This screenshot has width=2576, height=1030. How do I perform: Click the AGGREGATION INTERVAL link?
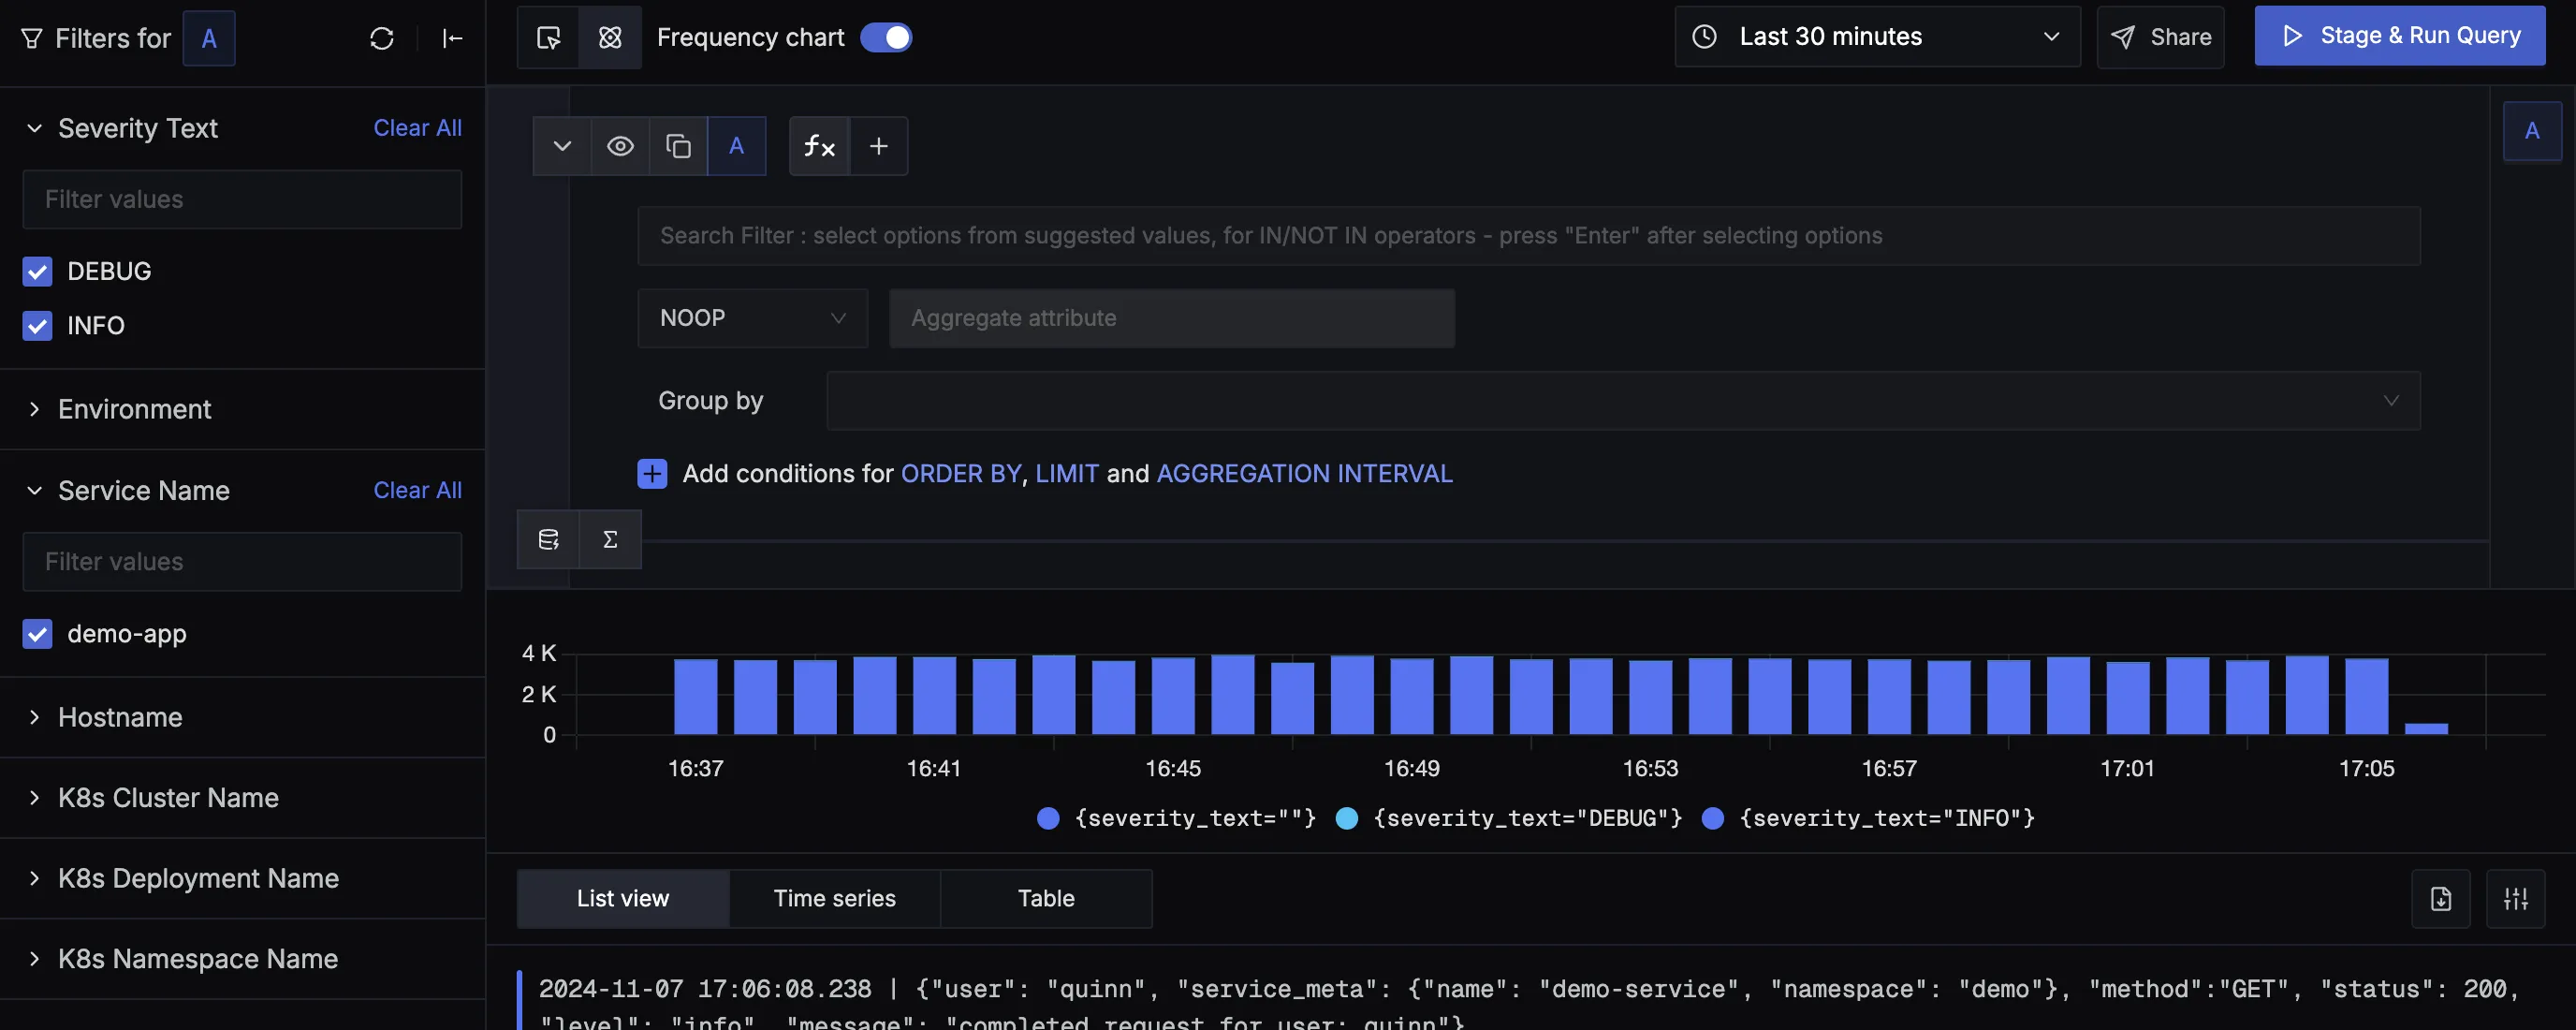pyautogui.click(x=1304, y=473)
